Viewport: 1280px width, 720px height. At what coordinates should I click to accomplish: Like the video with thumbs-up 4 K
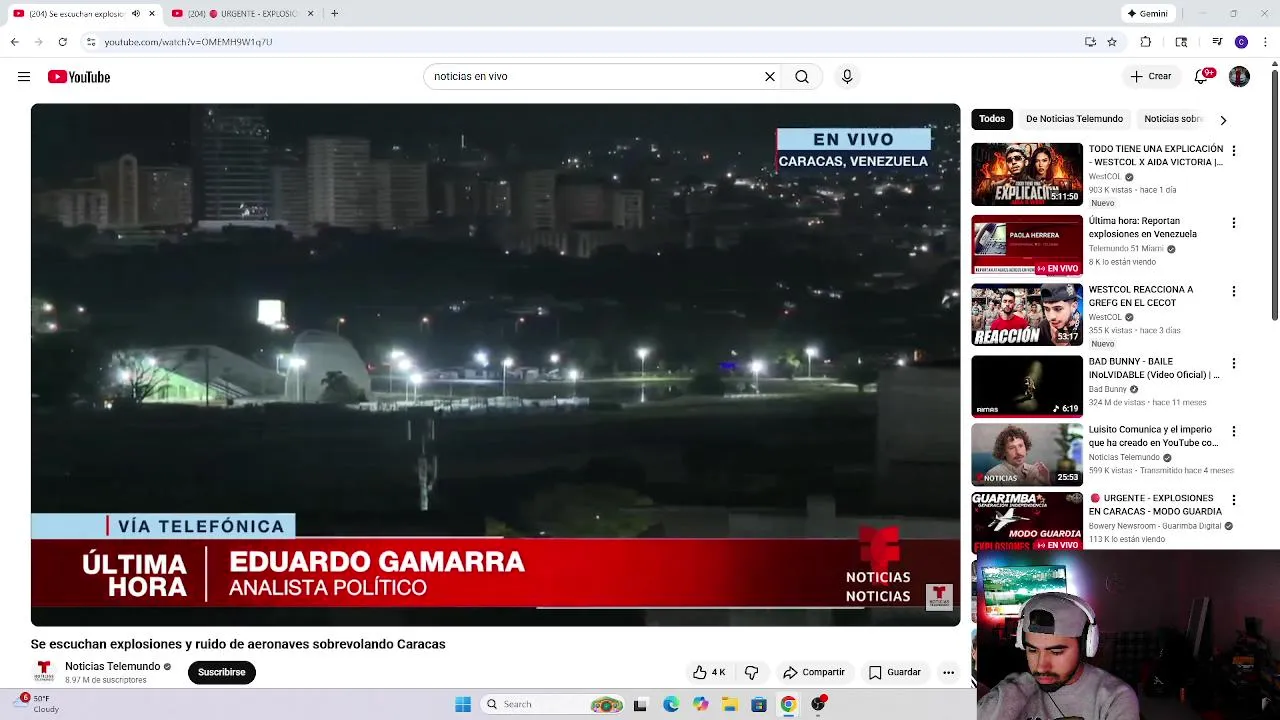709,672
